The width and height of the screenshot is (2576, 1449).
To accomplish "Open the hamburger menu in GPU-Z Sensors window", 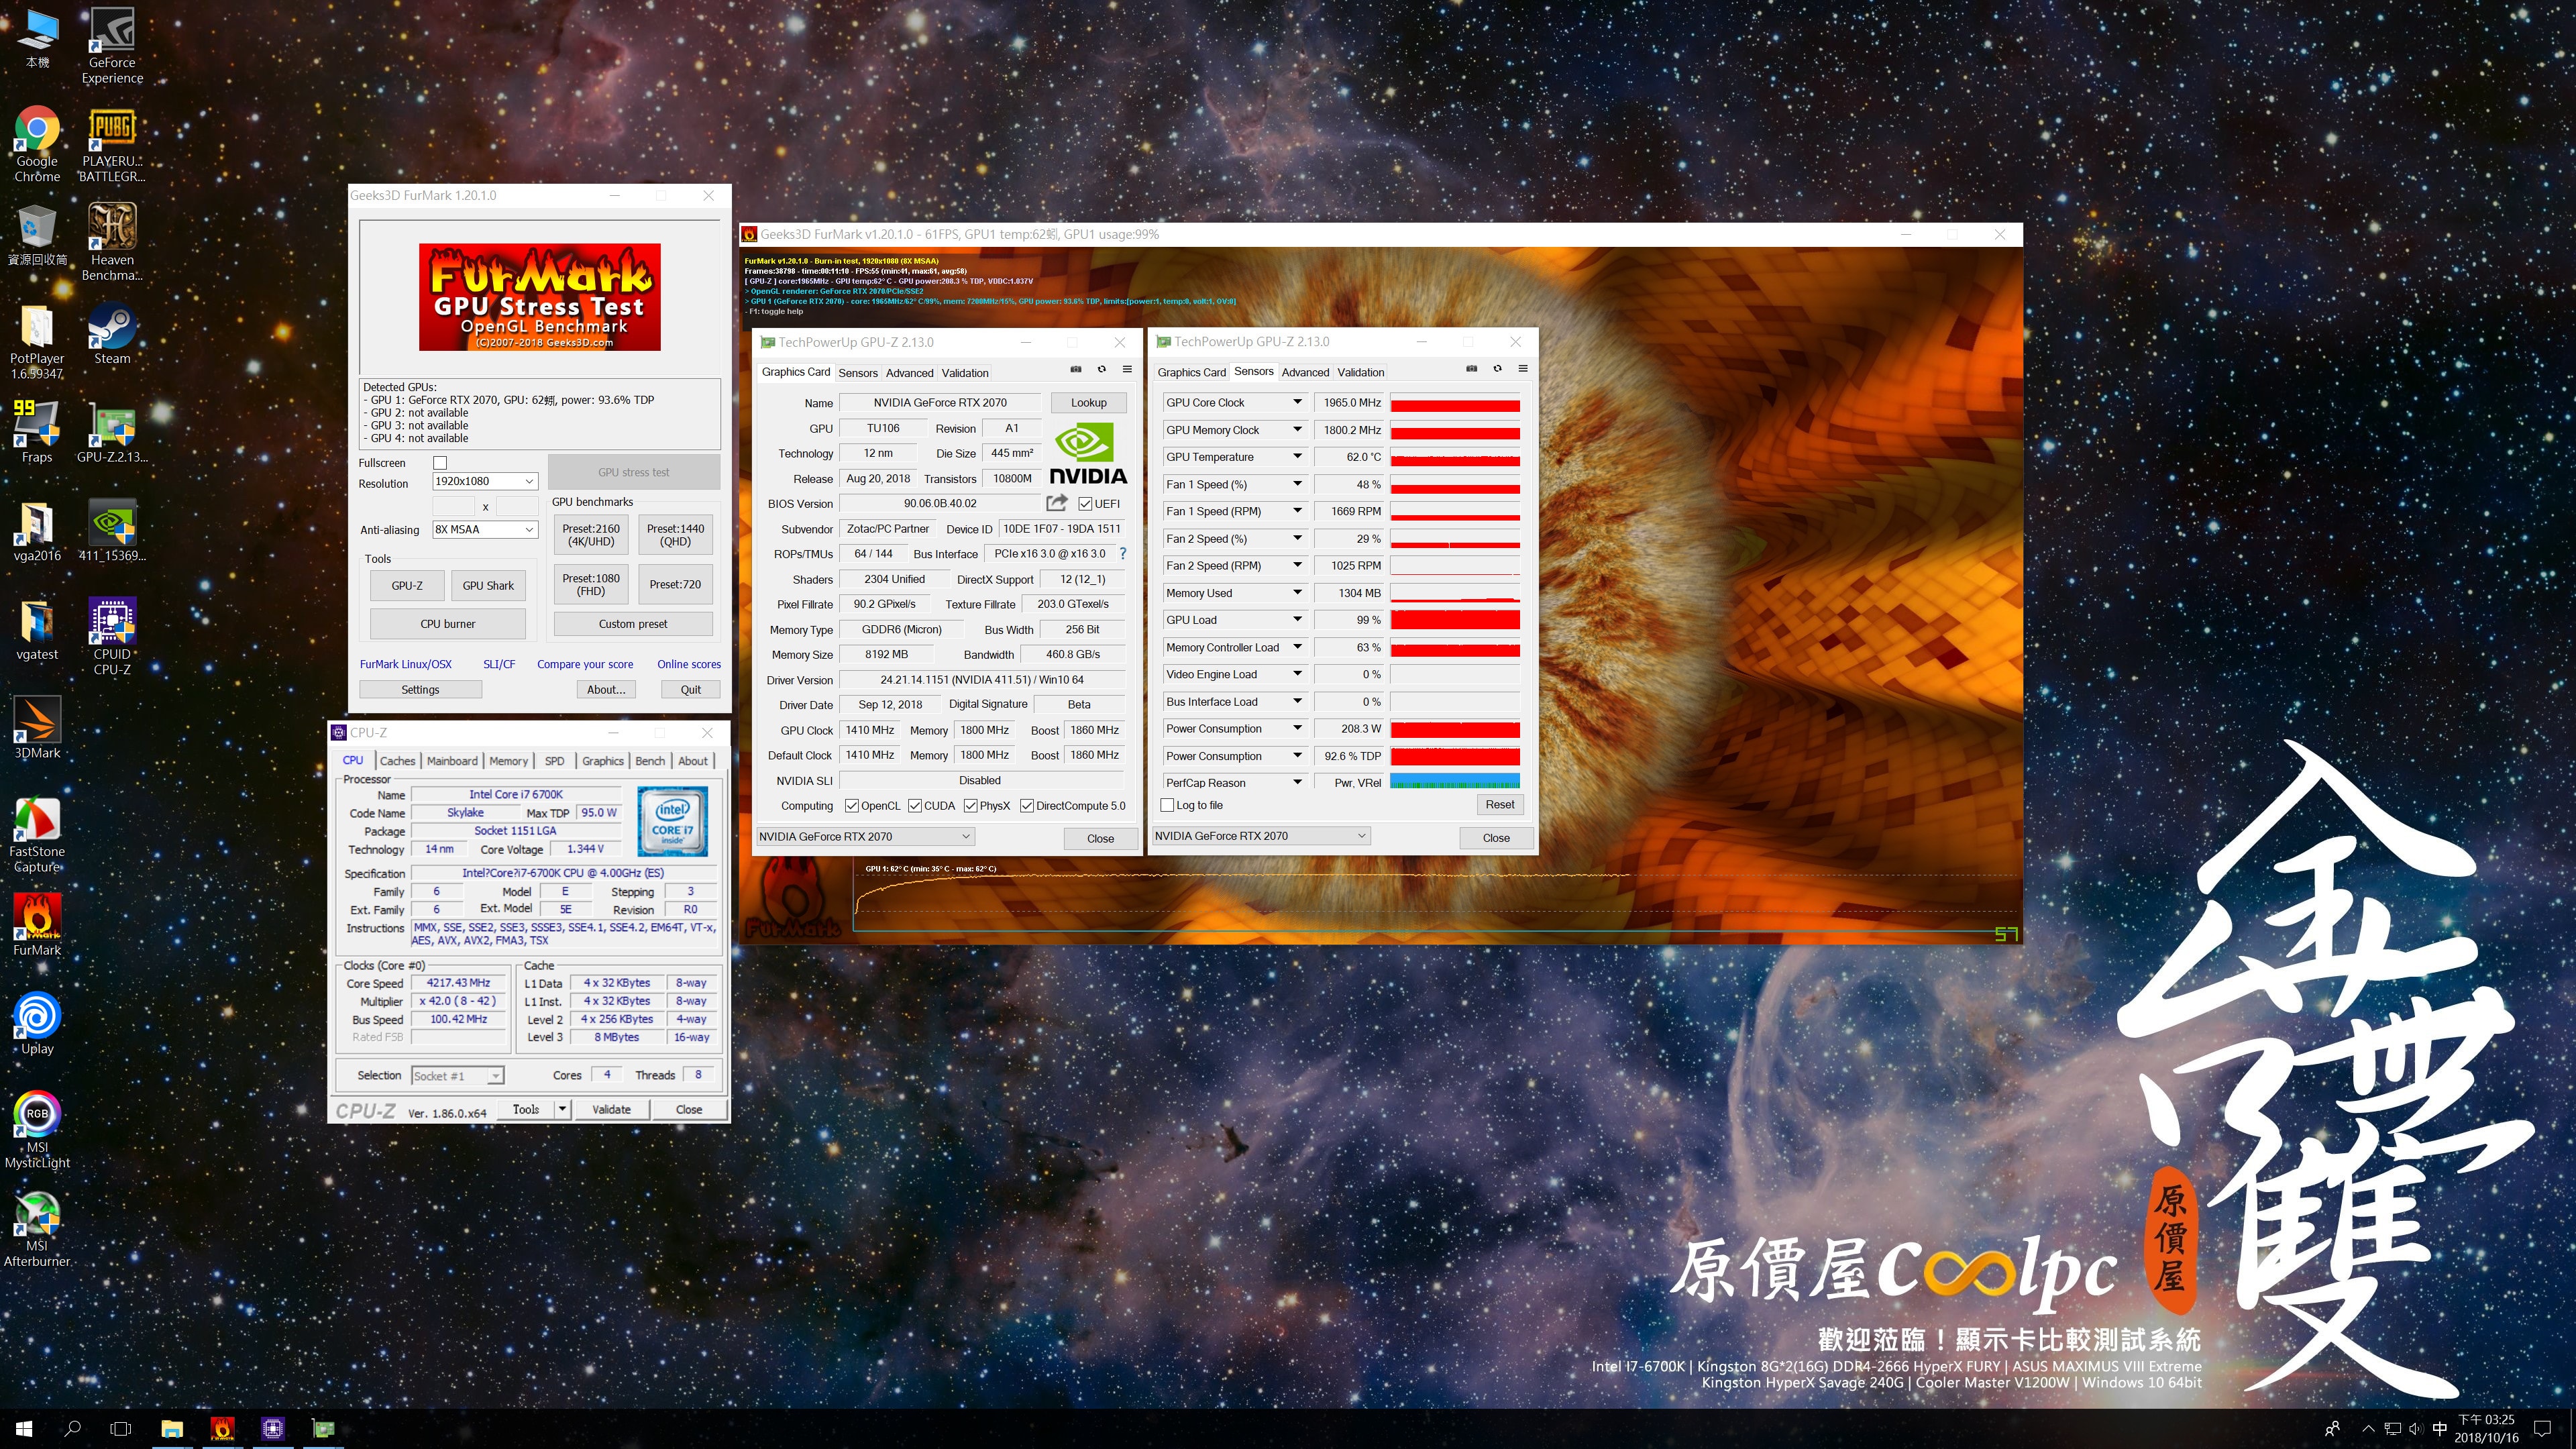I will pos(1523,369).
